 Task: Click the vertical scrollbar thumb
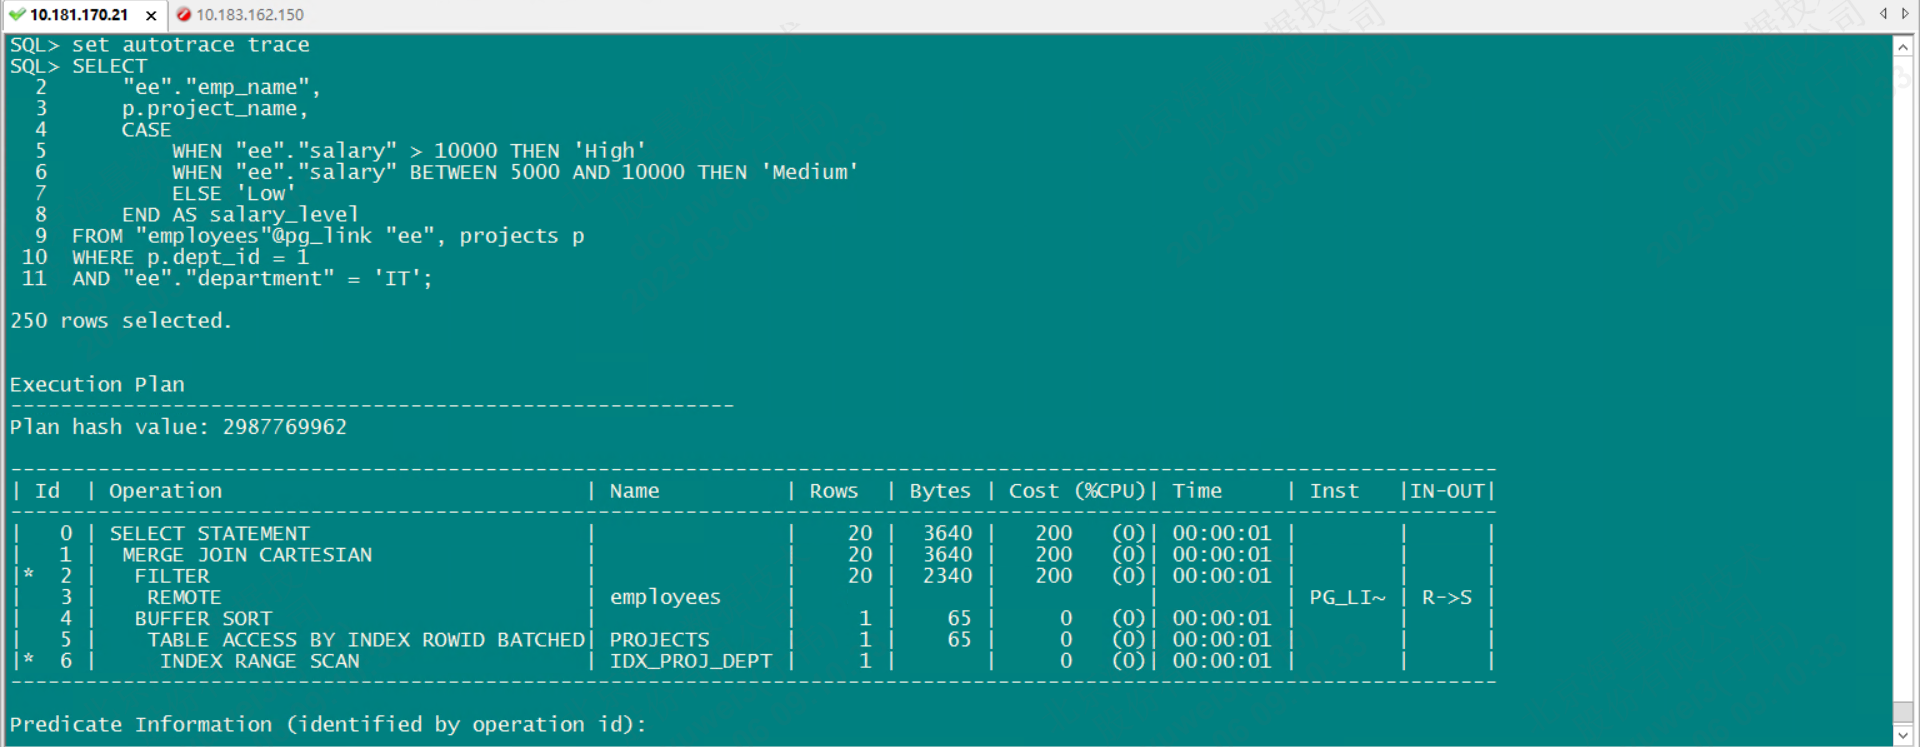point(1903,711)
